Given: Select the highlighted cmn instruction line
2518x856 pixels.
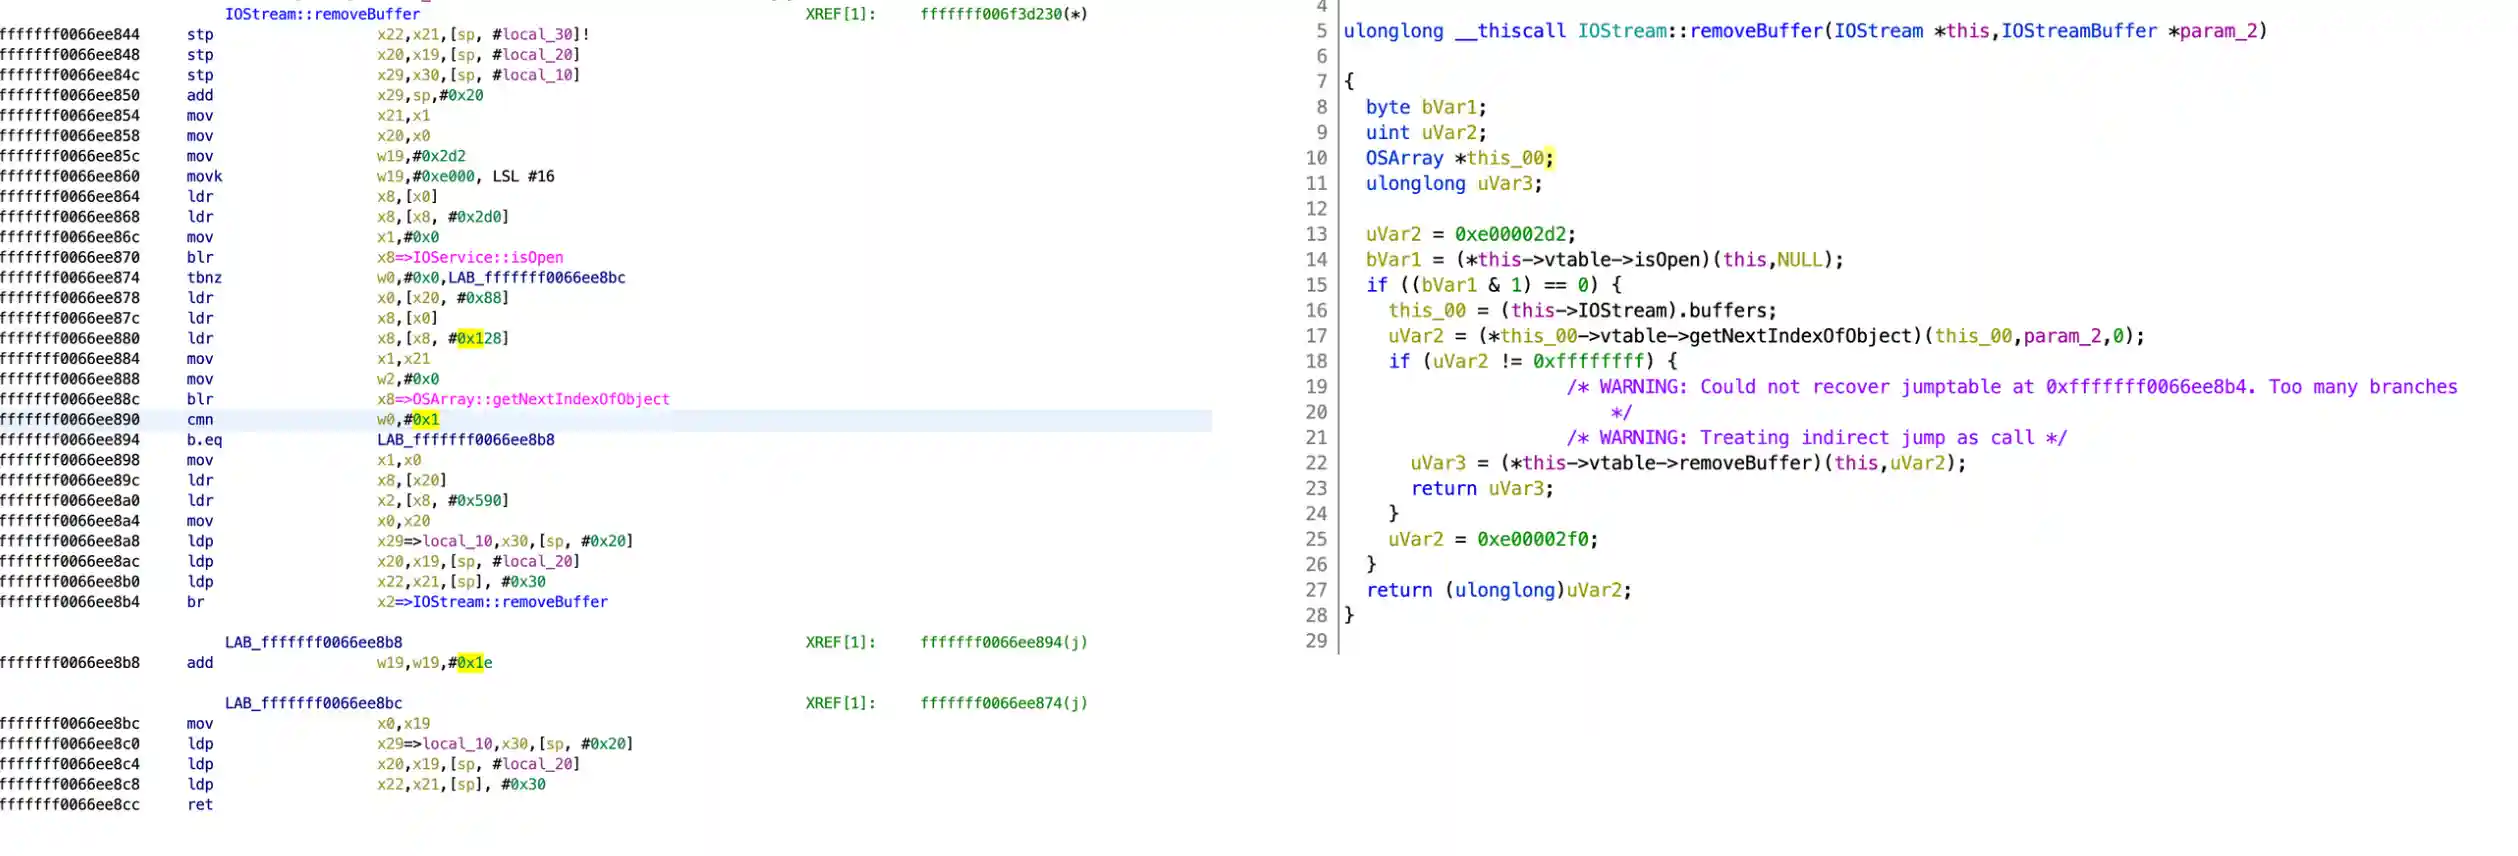Looking at the screenshot, I should coord(200,420).
